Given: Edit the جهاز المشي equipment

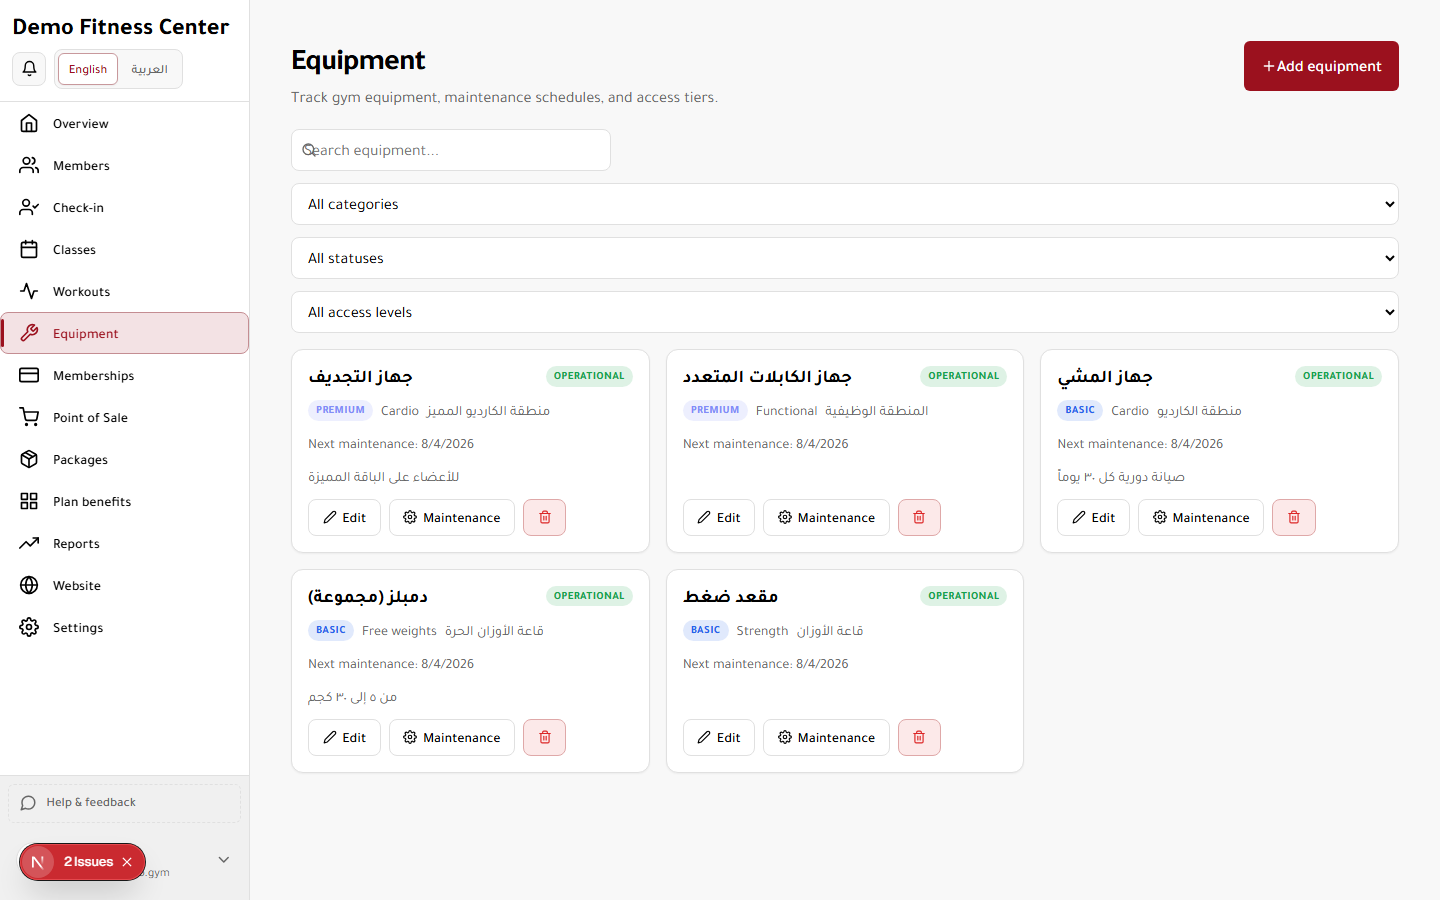Looking at the screenshot, I should pyautogui.click(x=1093, y=518).
